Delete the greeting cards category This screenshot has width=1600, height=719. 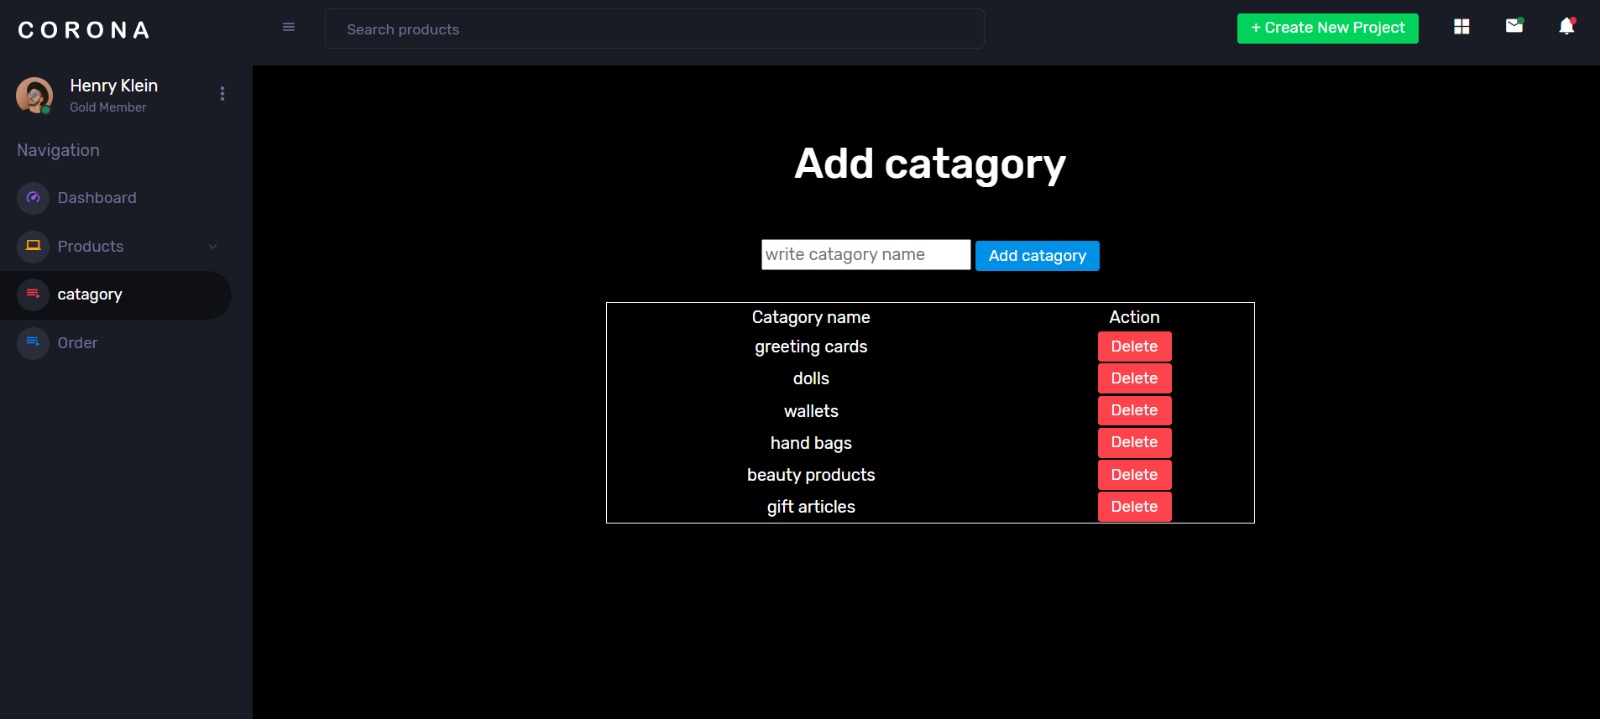(x=1134, y=346)
